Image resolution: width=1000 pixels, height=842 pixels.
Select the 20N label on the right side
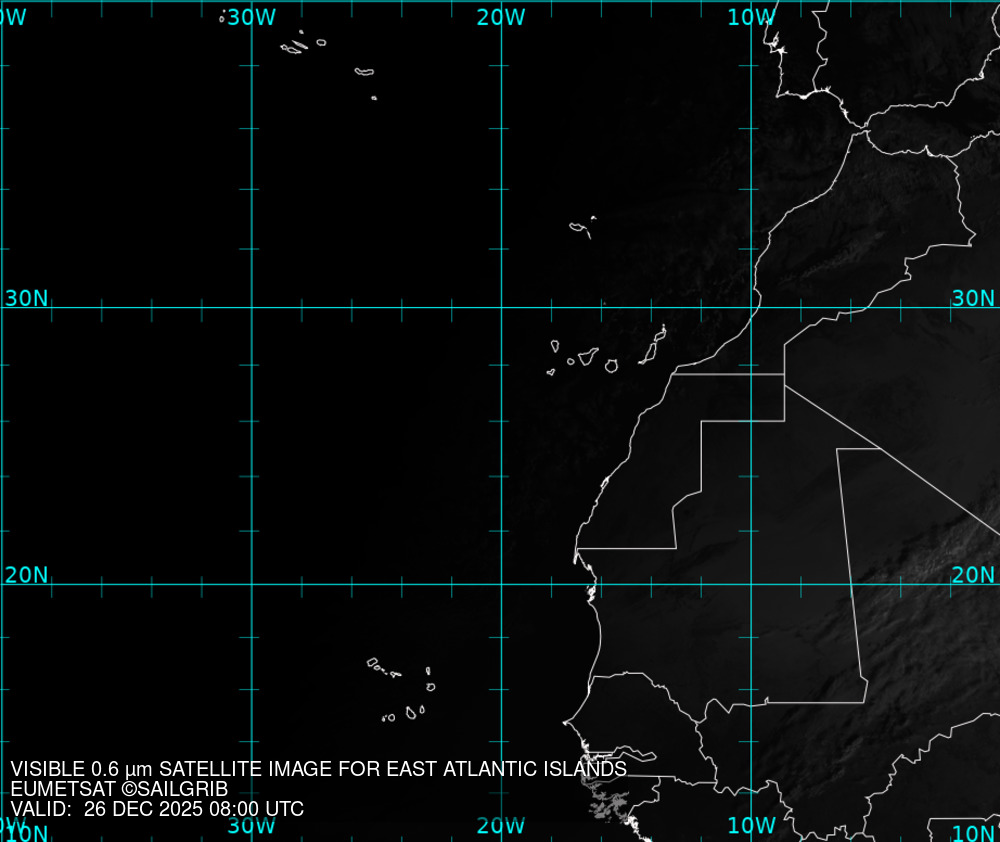click(x=973, y=575)
